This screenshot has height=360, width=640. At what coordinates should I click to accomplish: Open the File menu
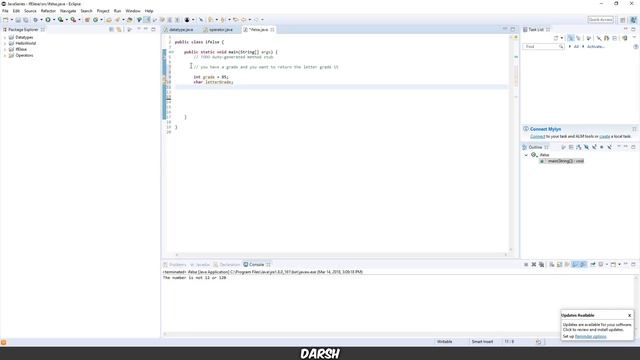(5, 11)
